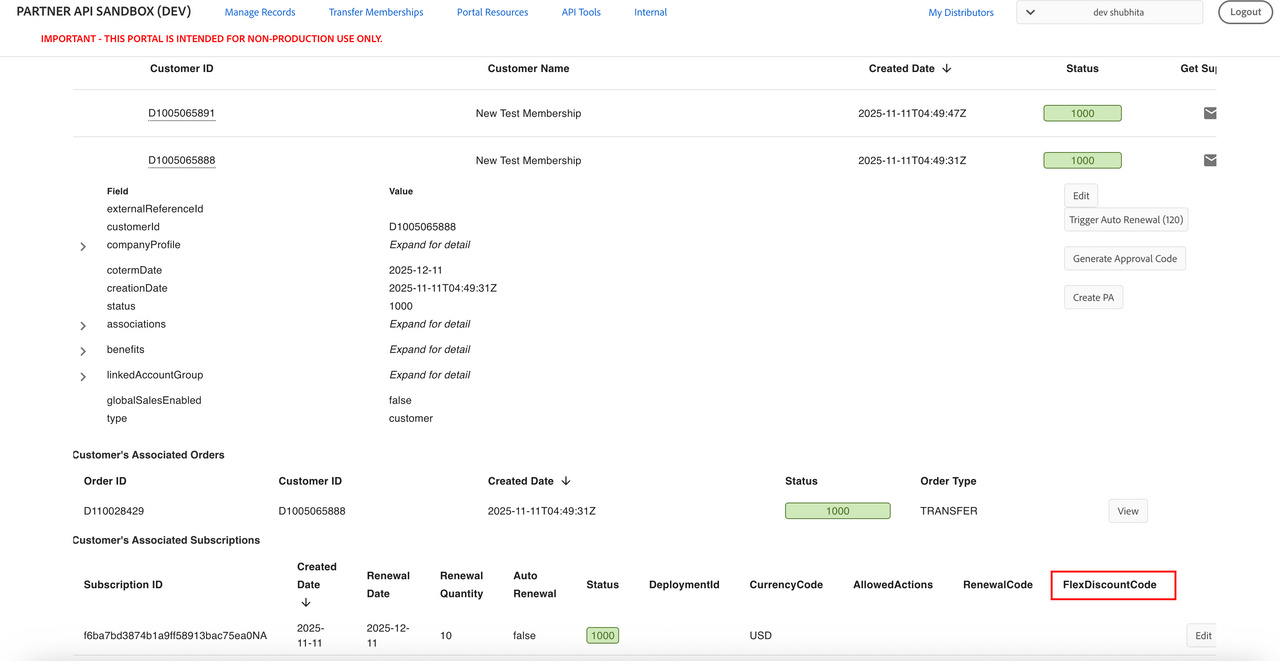Click sort arrow in orders Created Date header
This screenshot has width=1280, height=661.
(565, 481)
